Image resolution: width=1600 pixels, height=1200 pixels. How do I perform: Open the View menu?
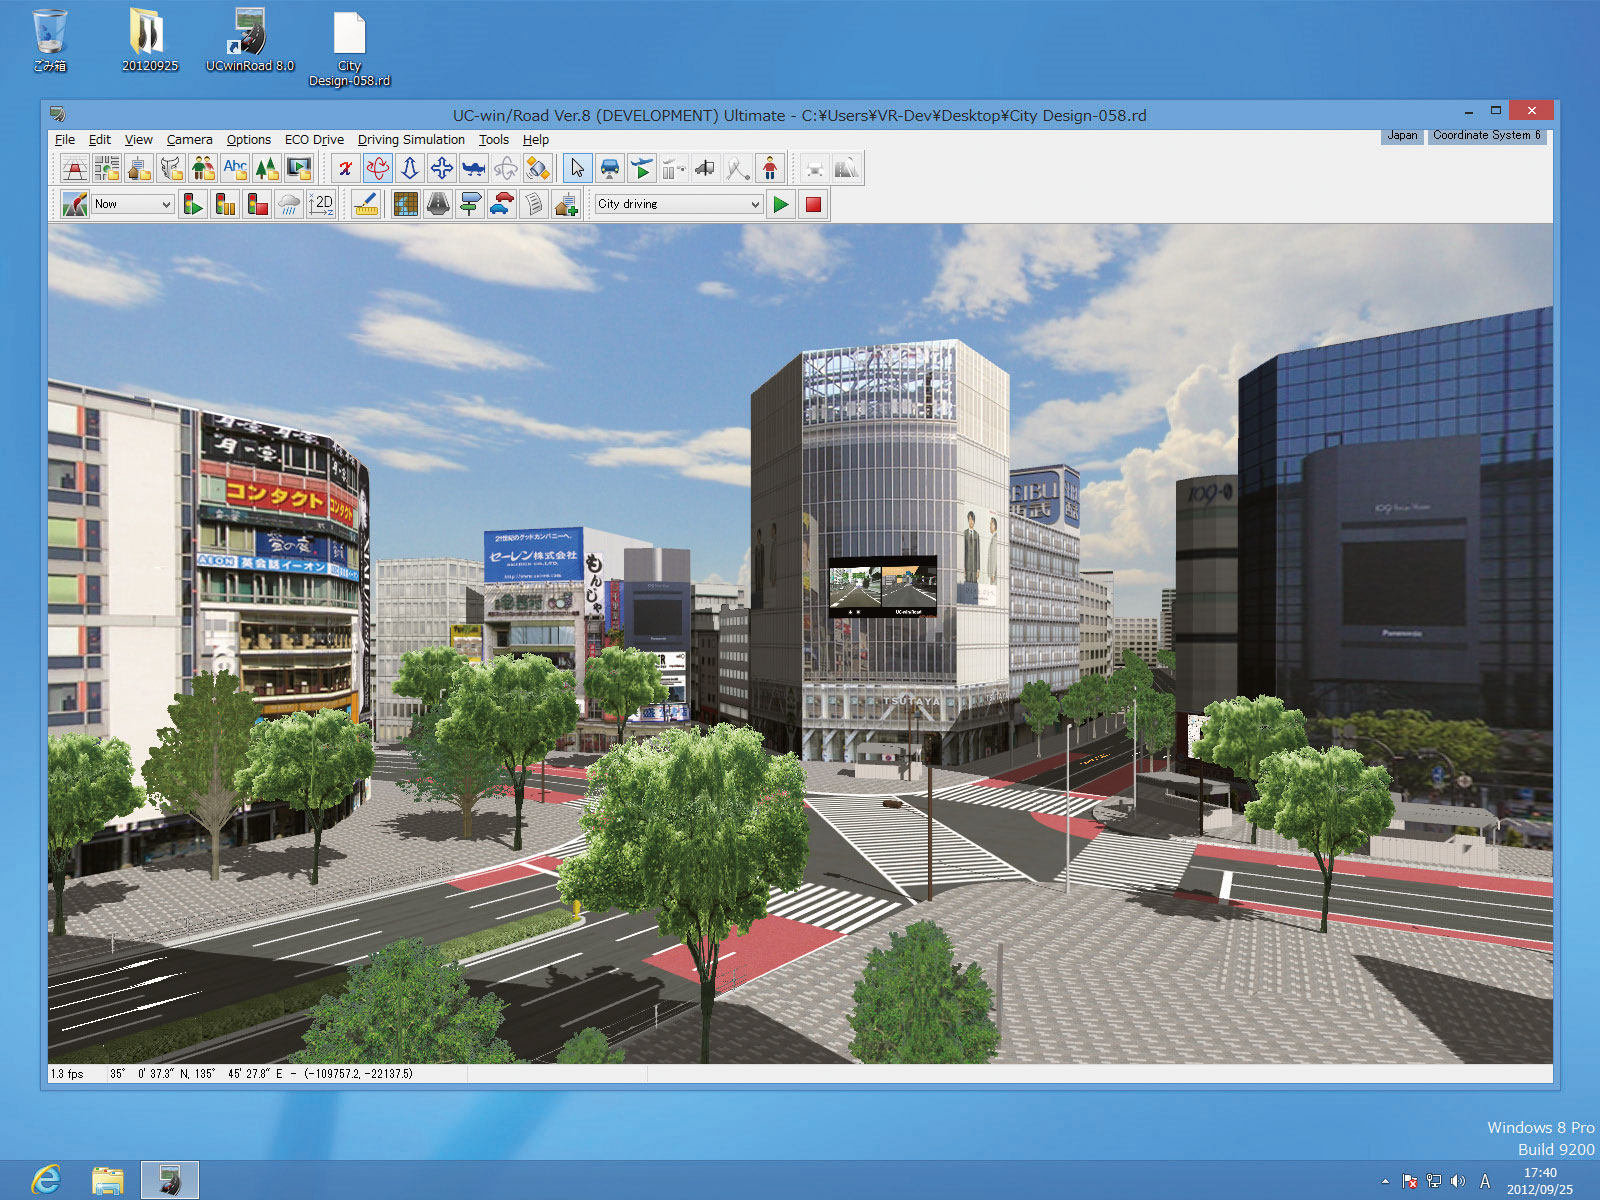coord(138,140)
